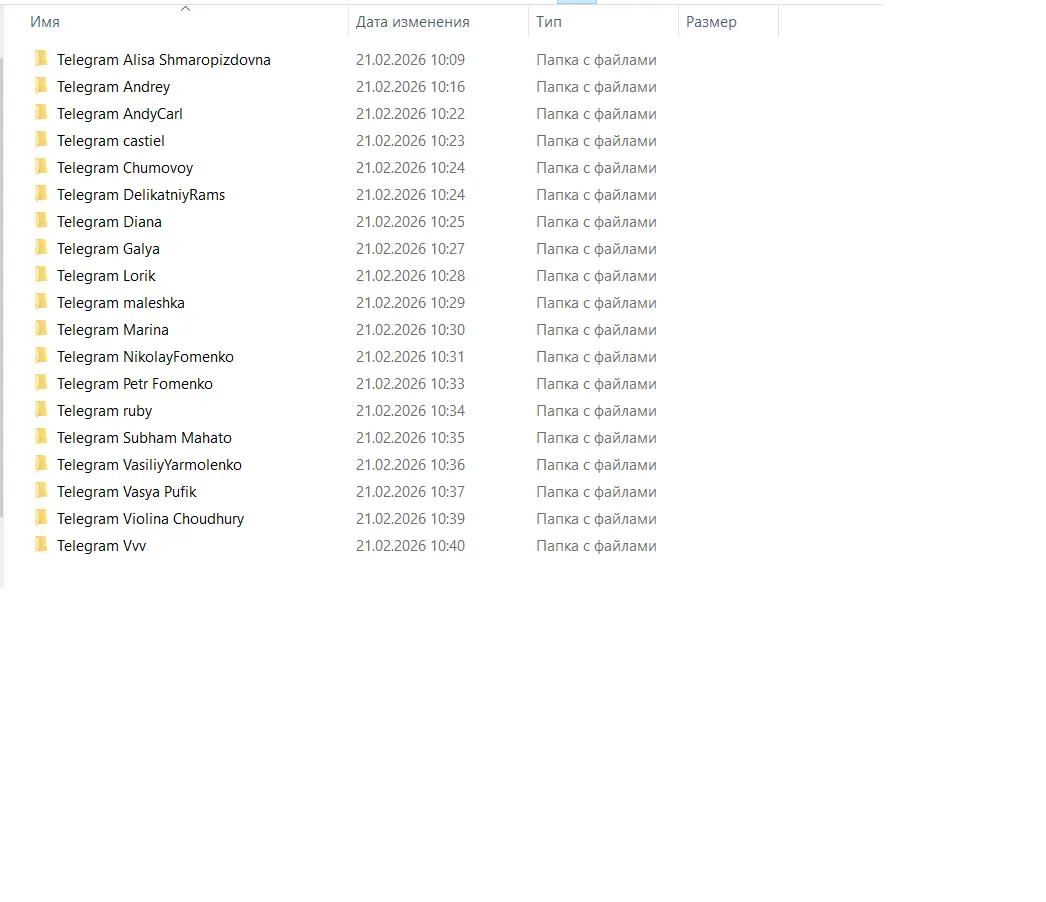Click the folder icon next to Telegram Andrey

(x=41, y=86)
